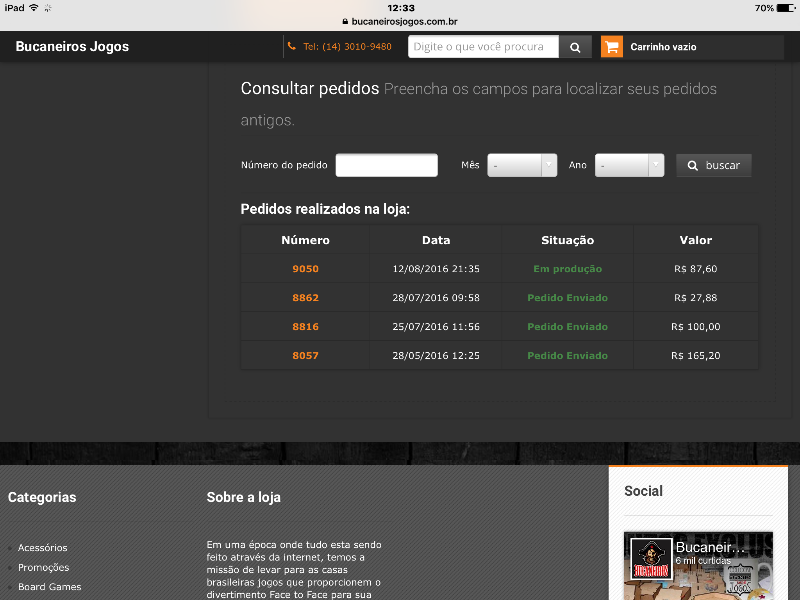
Task: Tap the bucaneirosjogos.com.br address bar
Action: click(400, 21)
